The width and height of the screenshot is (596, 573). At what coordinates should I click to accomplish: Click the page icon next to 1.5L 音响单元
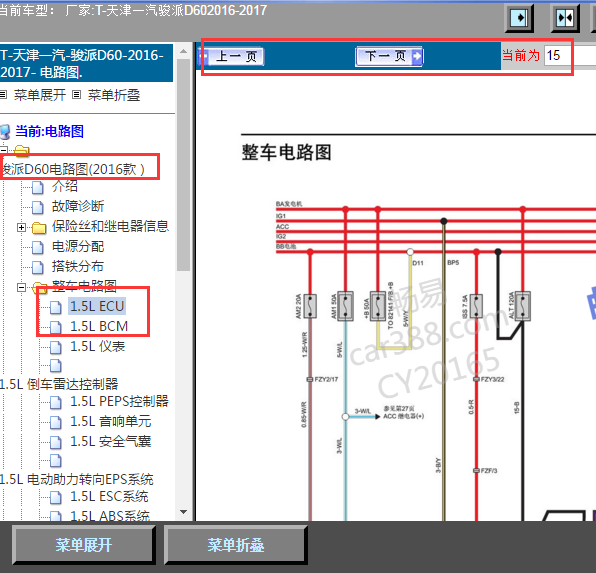[x=56, y=422]
